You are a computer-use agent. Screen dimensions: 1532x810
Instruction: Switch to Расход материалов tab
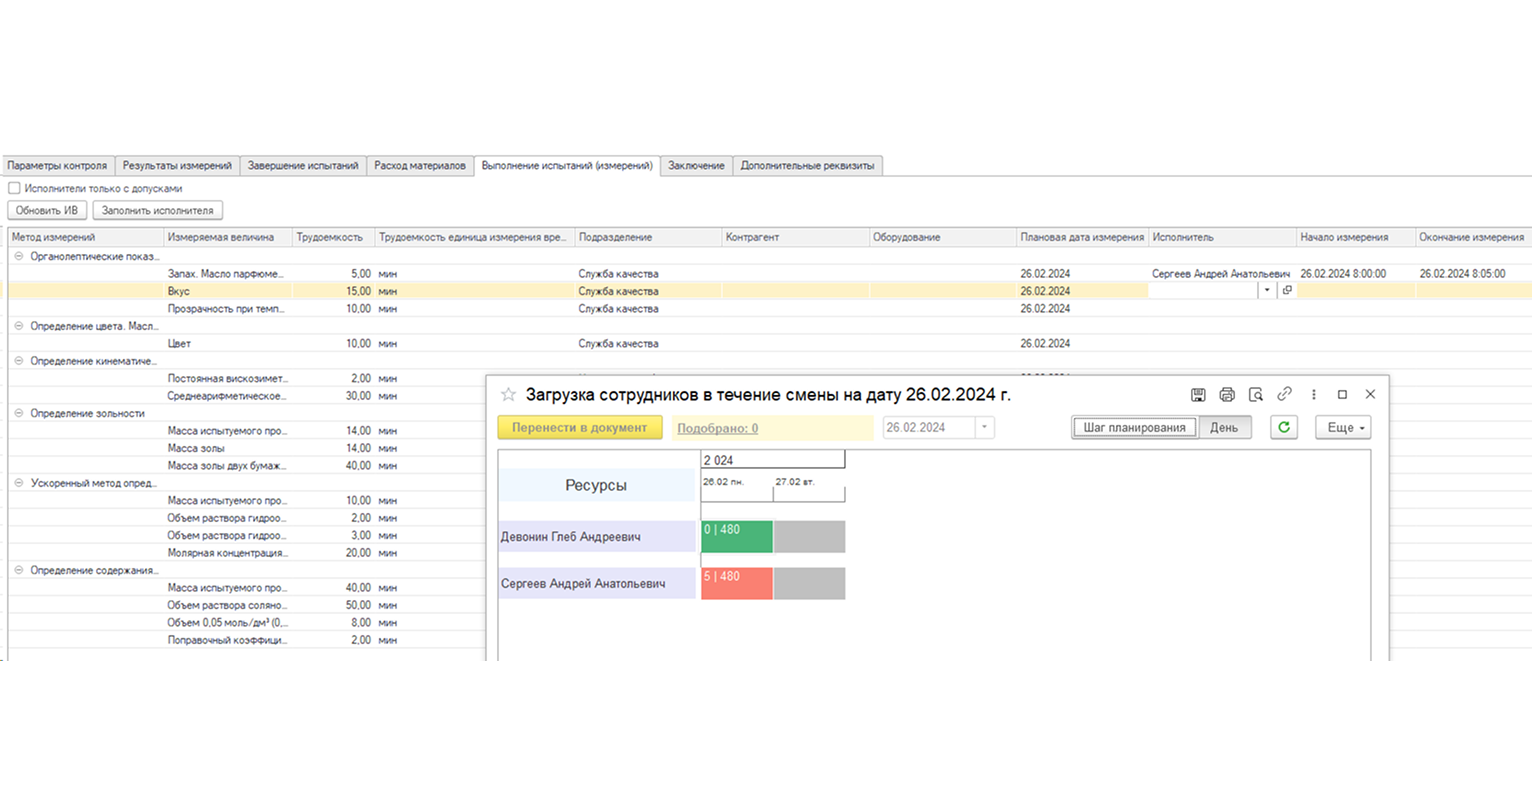[420, 166]
